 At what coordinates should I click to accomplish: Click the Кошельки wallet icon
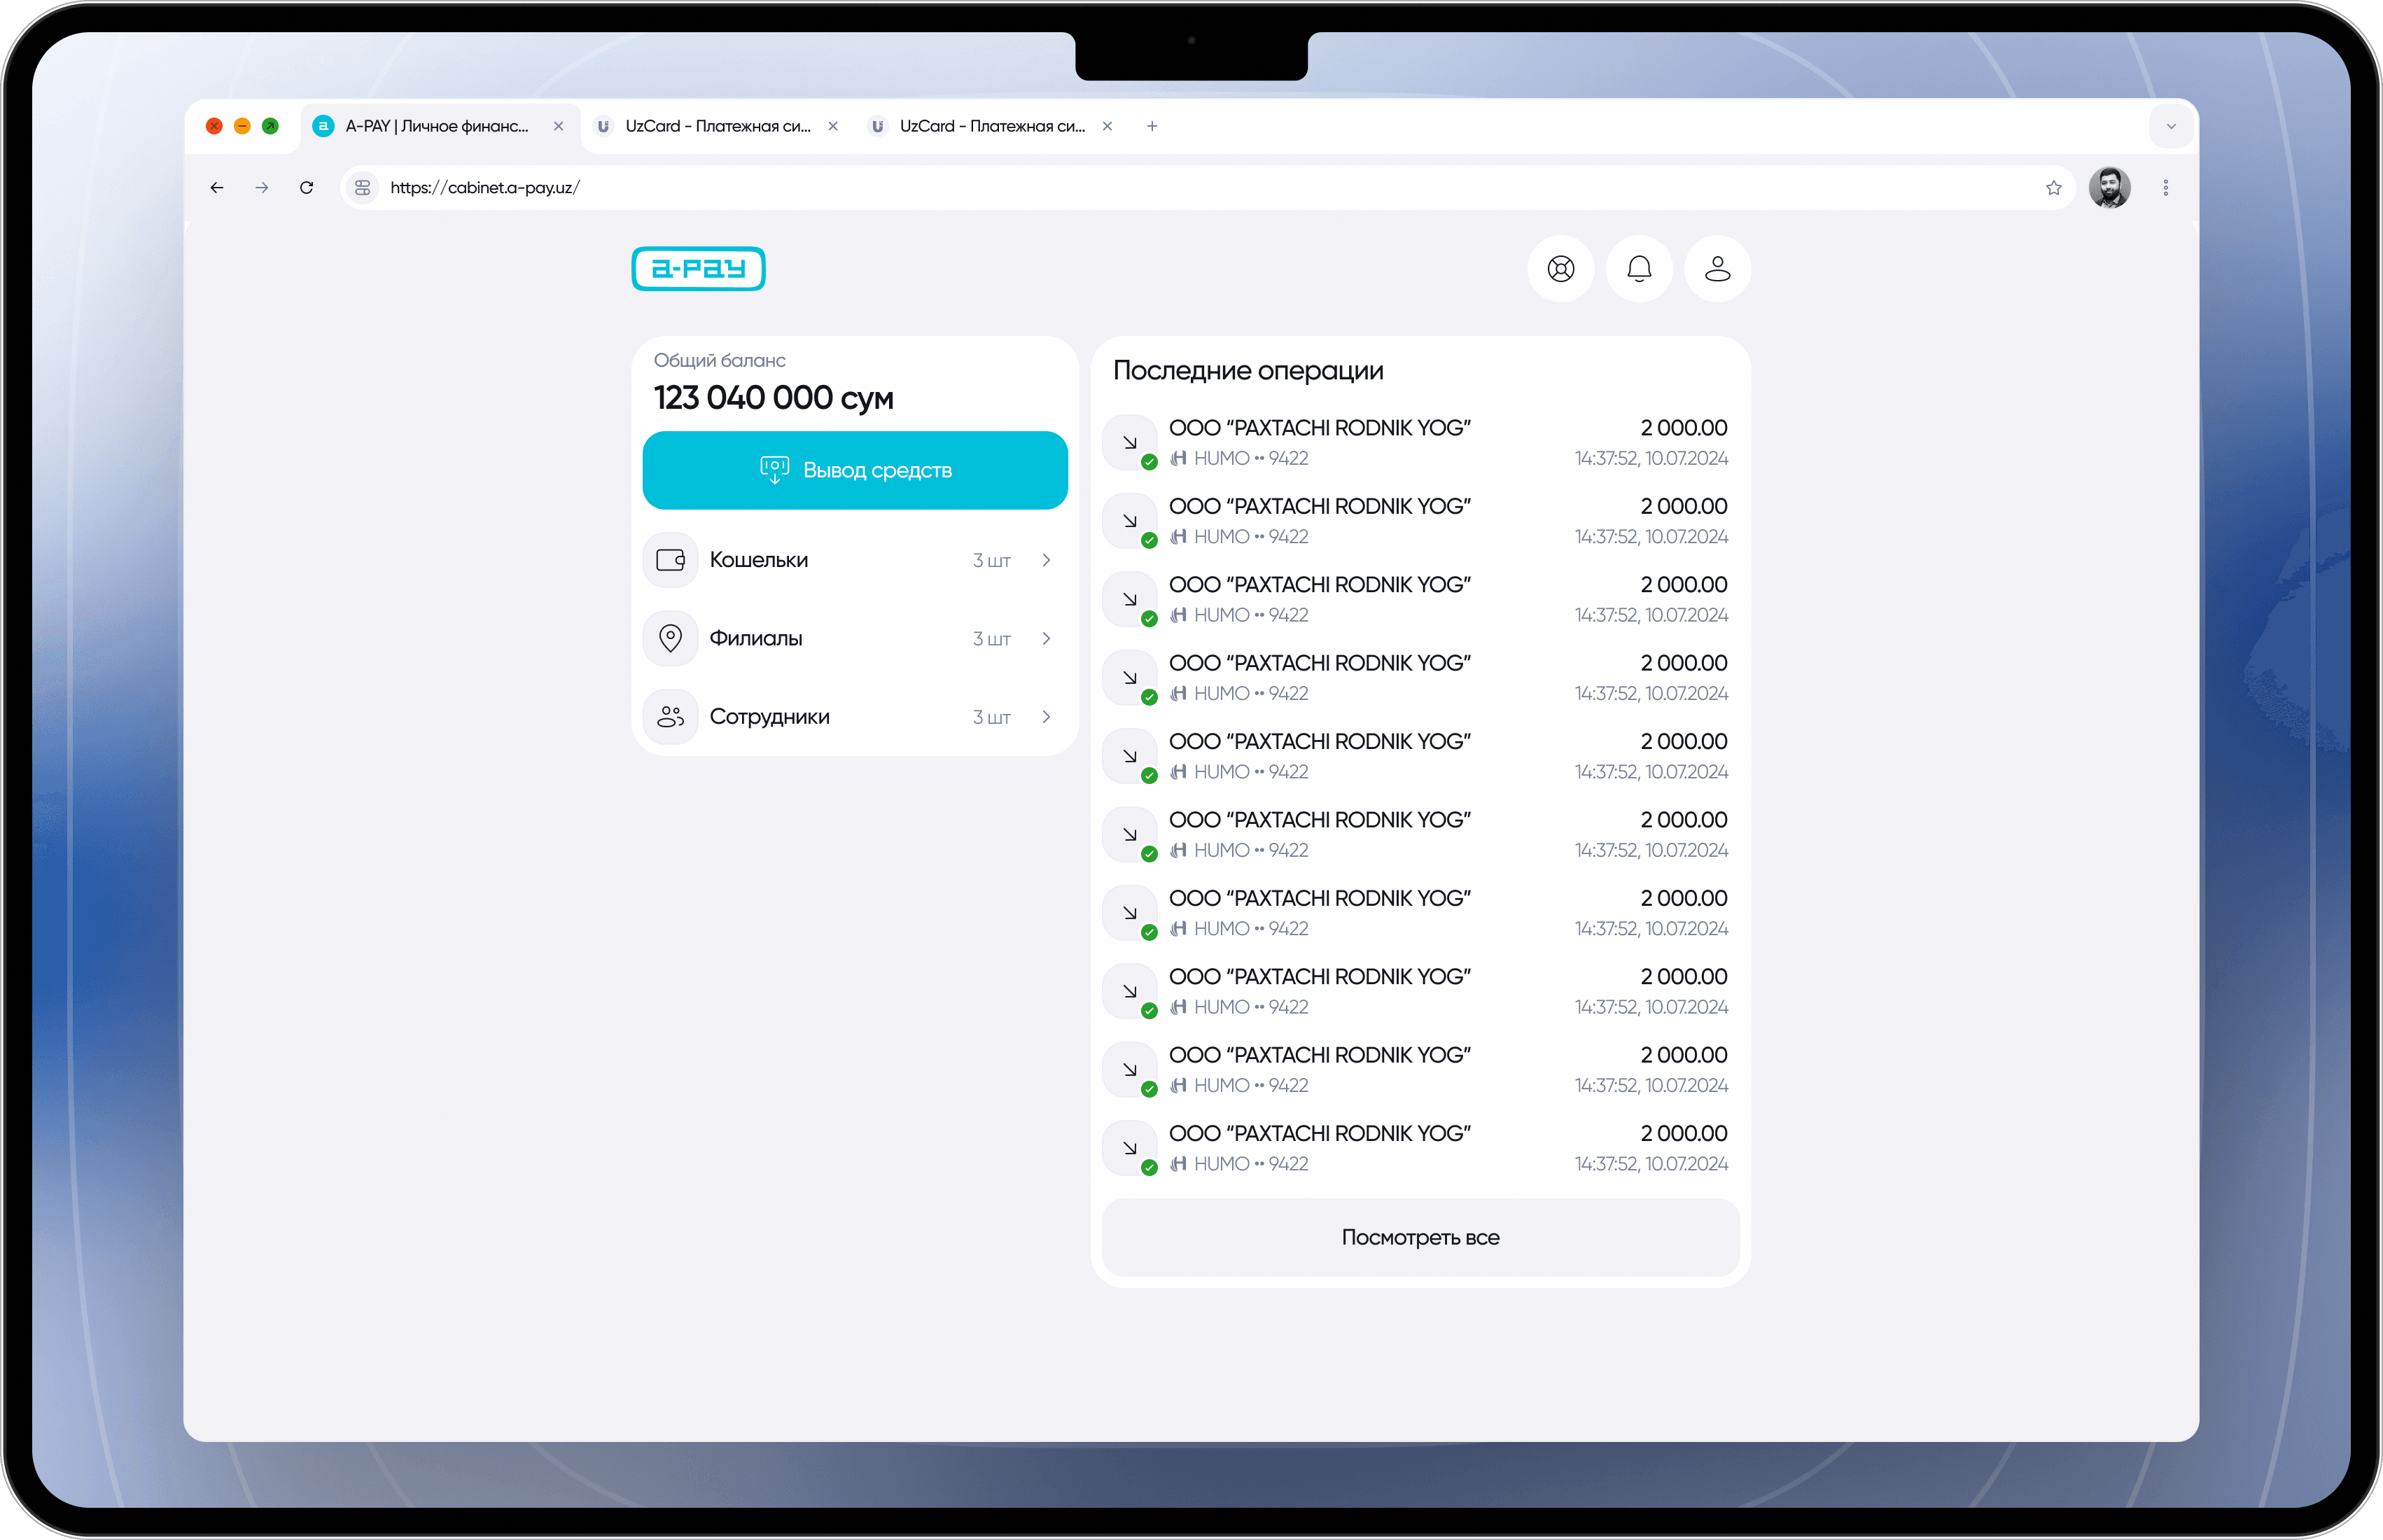click(670, 560)
